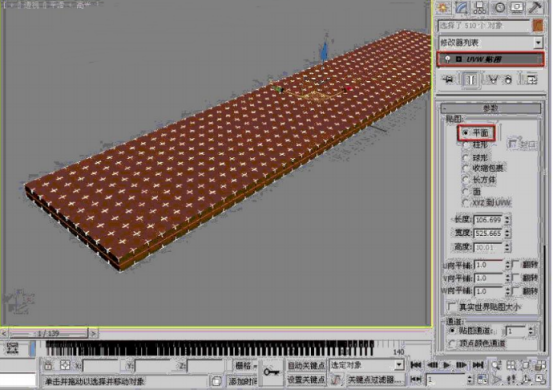The image size is (554, 390).
Task: Open Mini Curve Editor icon
Action: [x=13, y=348]
